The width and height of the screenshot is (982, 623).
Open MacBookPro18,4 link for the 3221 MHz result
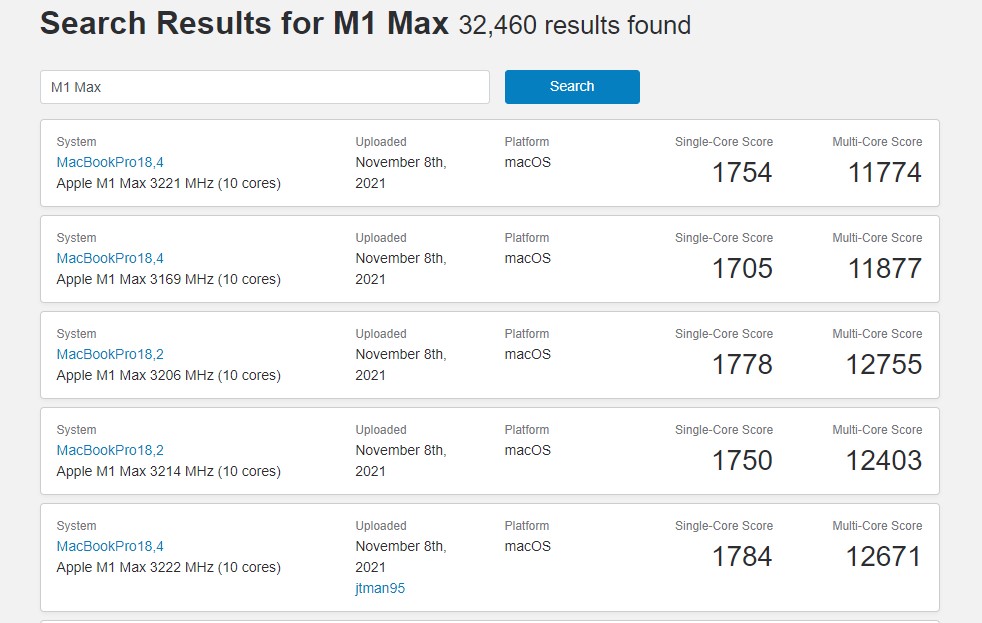(x=110, y=162)
